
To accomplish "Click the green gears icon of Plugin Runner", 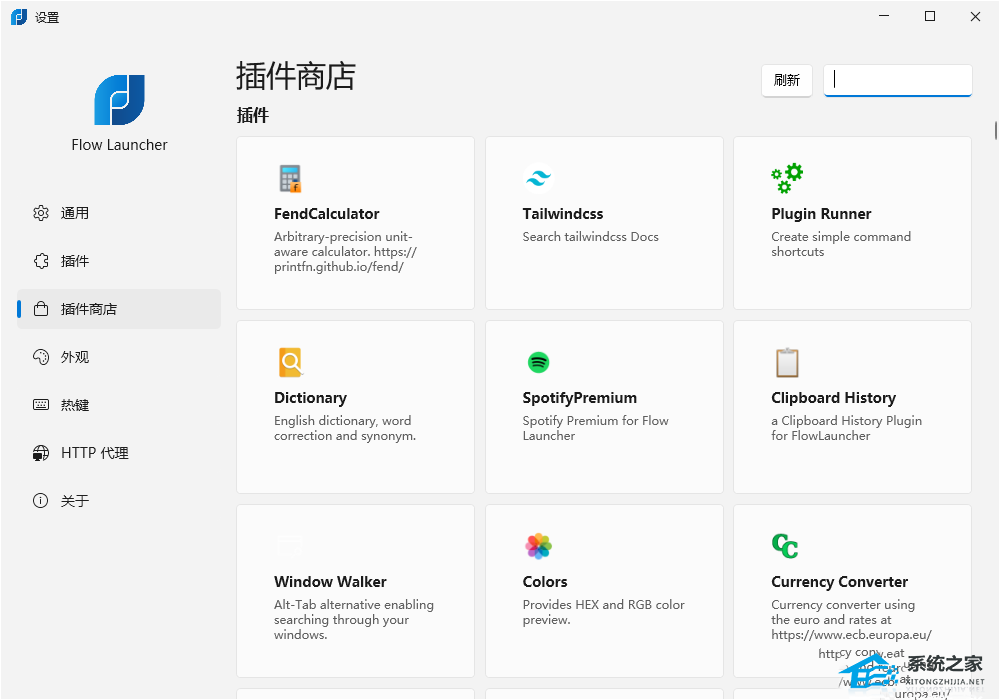I will (x=787, y=179).
